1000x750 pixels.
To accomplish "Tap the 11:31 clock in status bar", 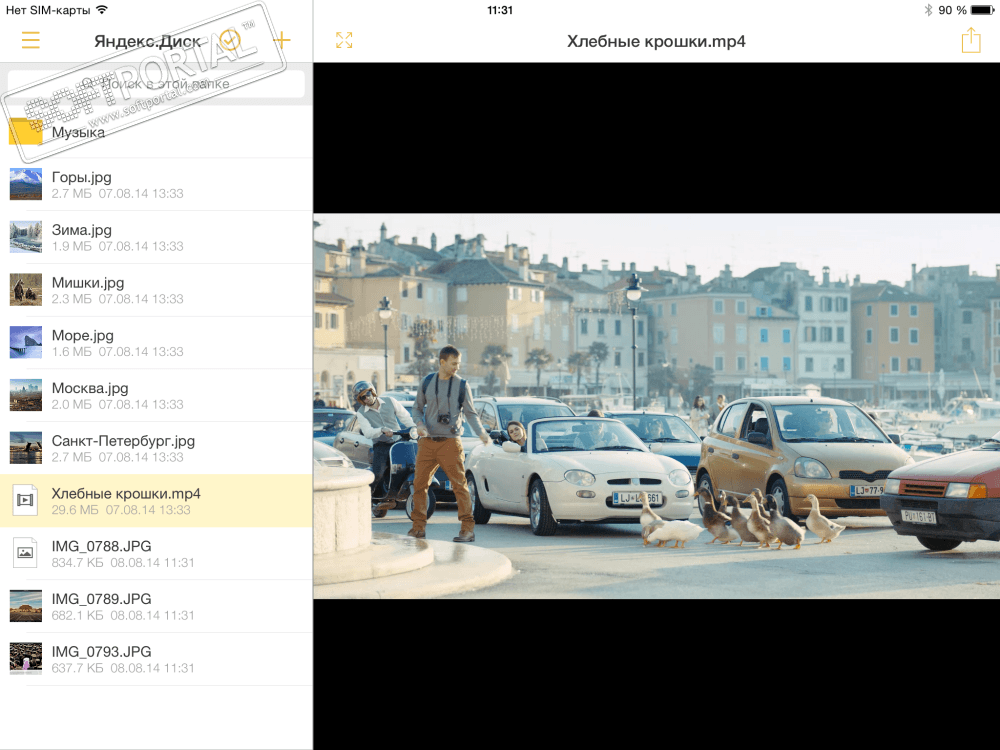I will [x=499, y=10].
